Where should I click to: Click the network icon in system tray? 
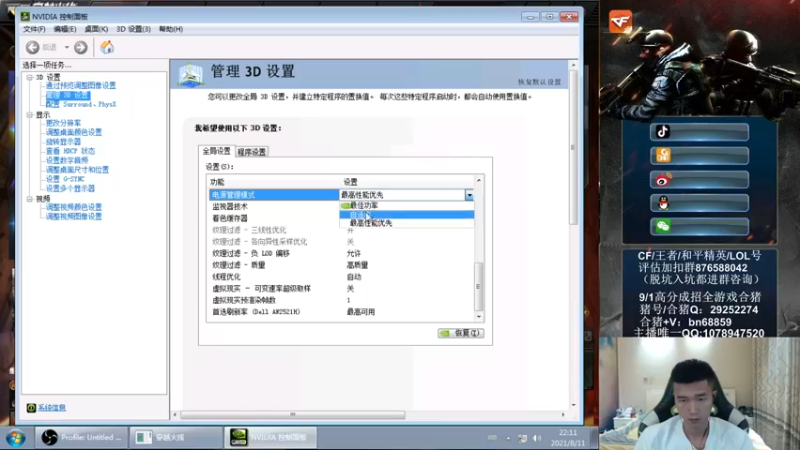[x=522, y=438]
